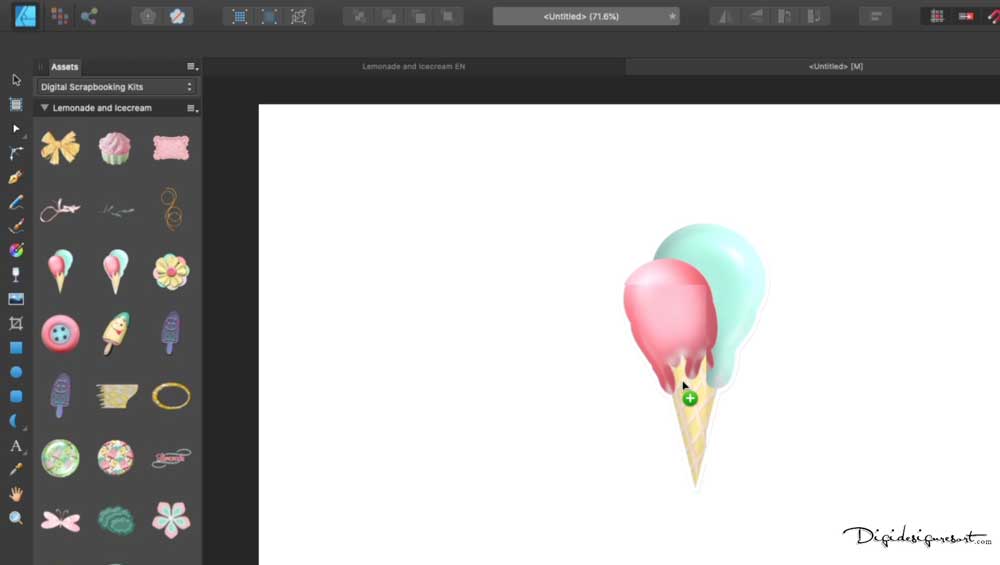Switch to the Pixel persona
Viewport: 1000px width, 565px height.
click(59, 16)
